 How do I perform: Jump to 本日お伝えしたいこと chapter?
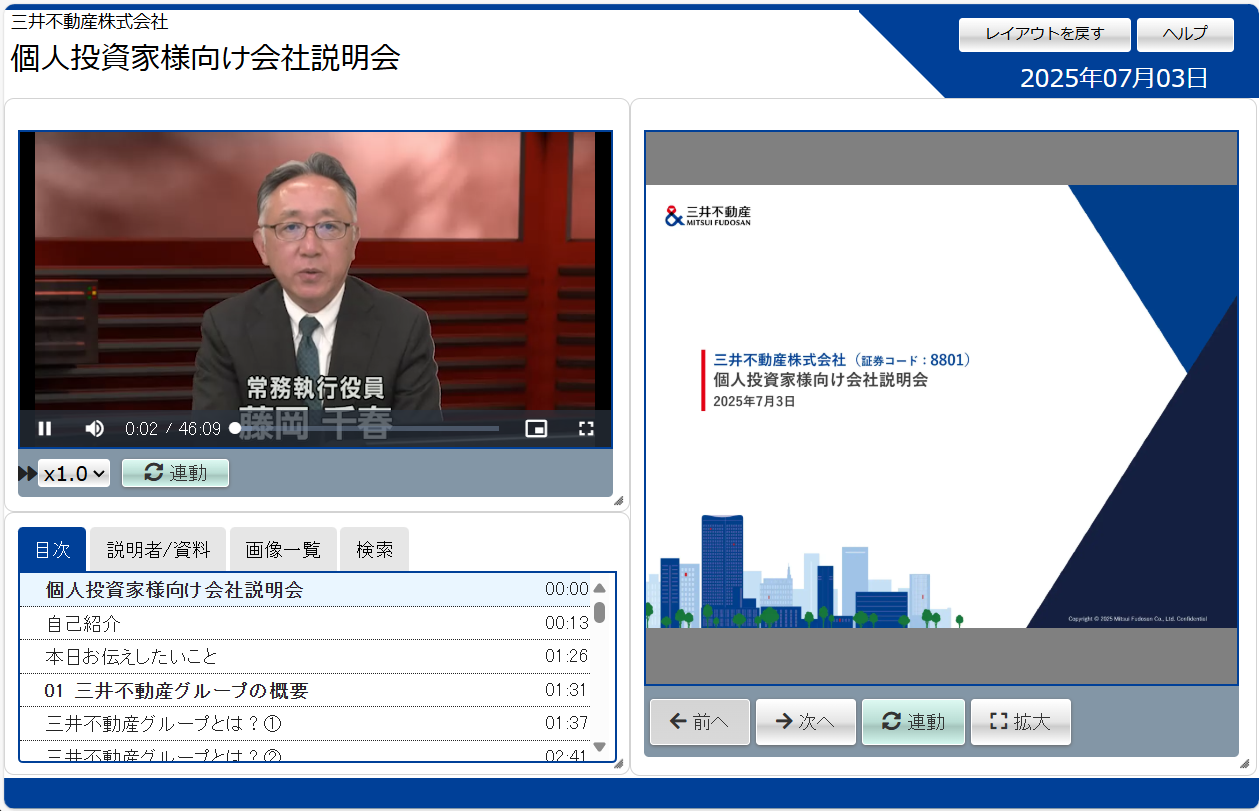(305, 657)
